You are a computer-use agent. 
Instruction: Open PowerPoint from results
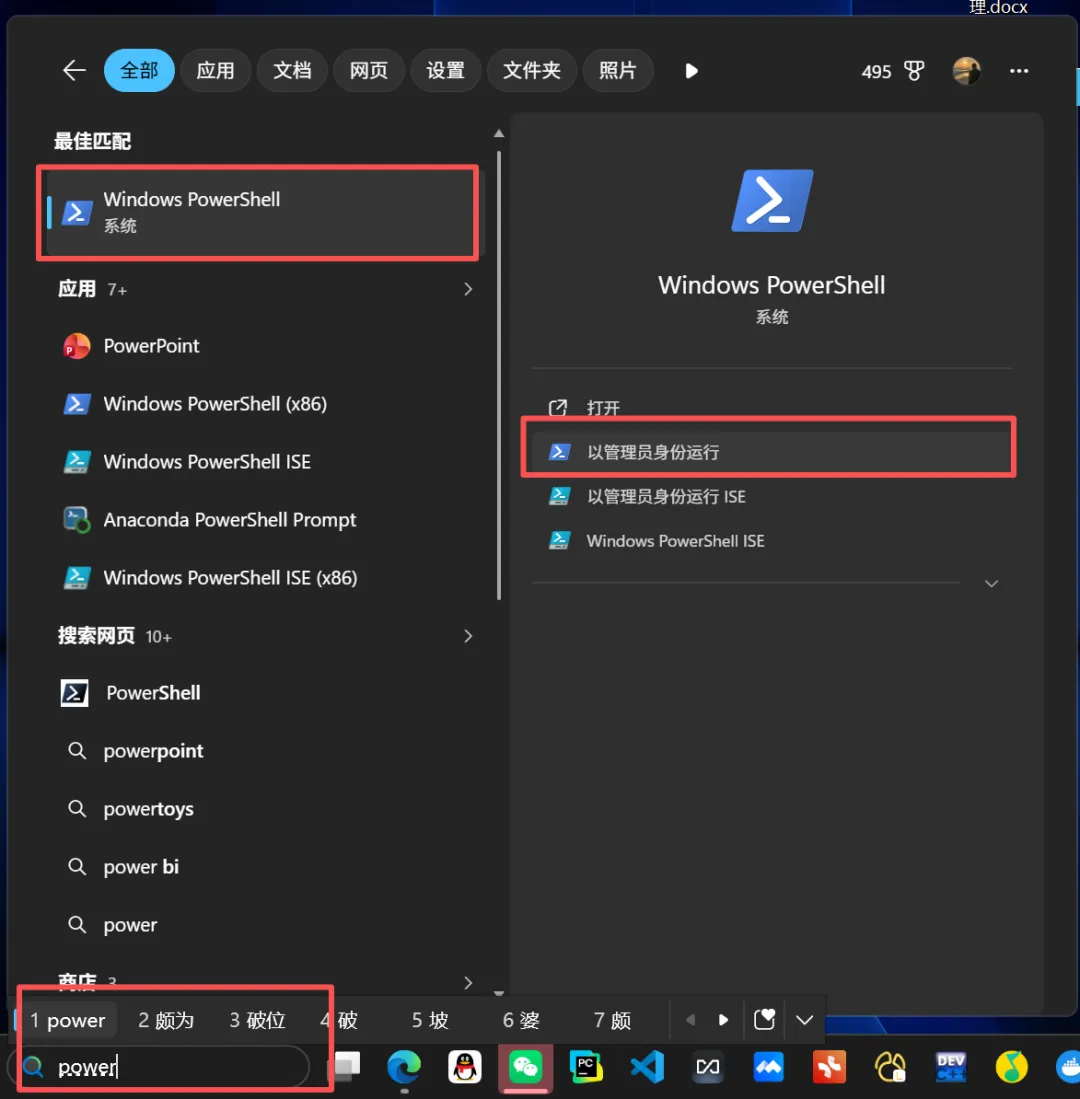point(266,346)
